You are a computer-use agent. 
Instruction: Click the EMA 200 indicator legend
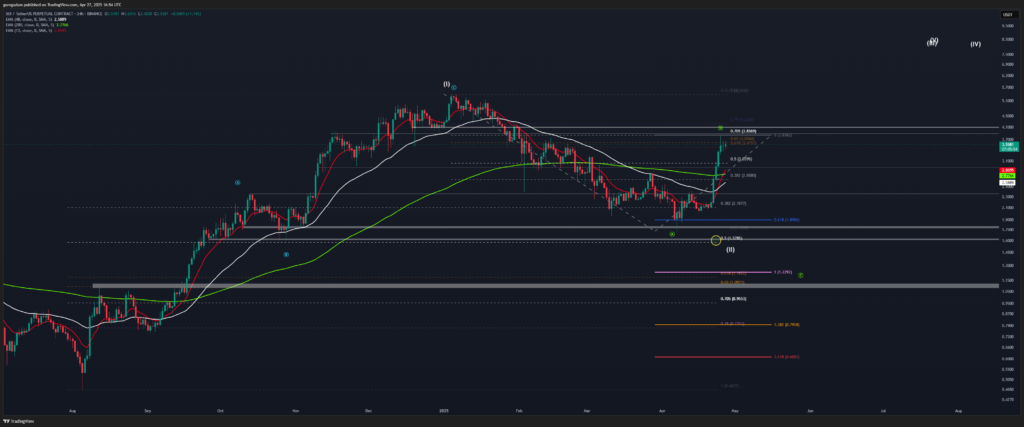point(30,25)
